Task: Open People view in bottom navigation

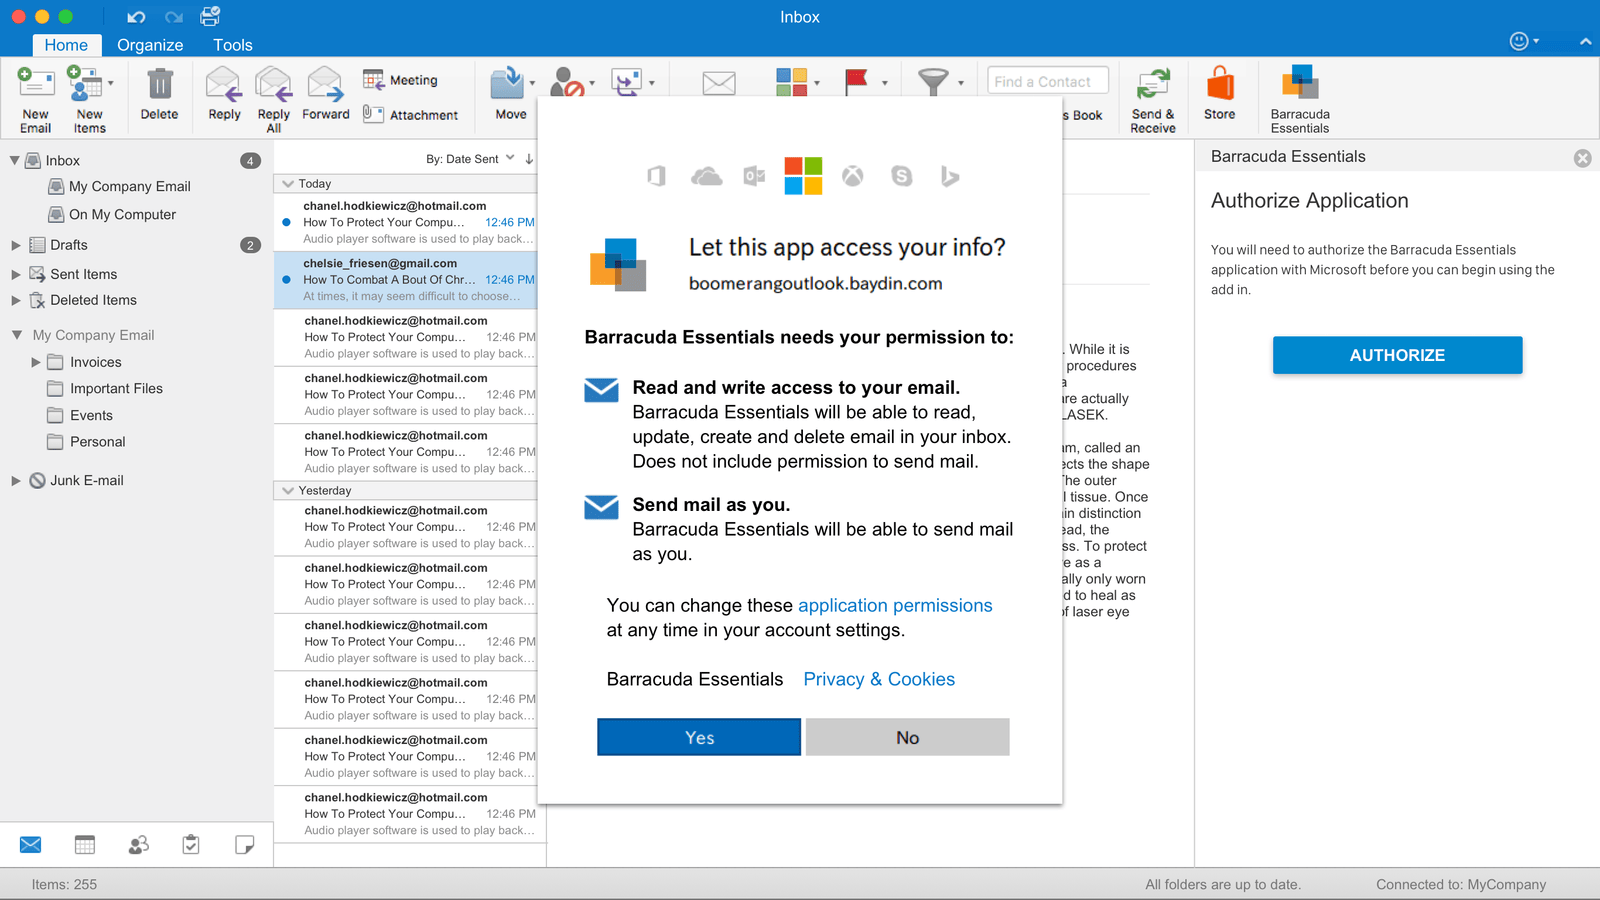Action: point(138,845)
